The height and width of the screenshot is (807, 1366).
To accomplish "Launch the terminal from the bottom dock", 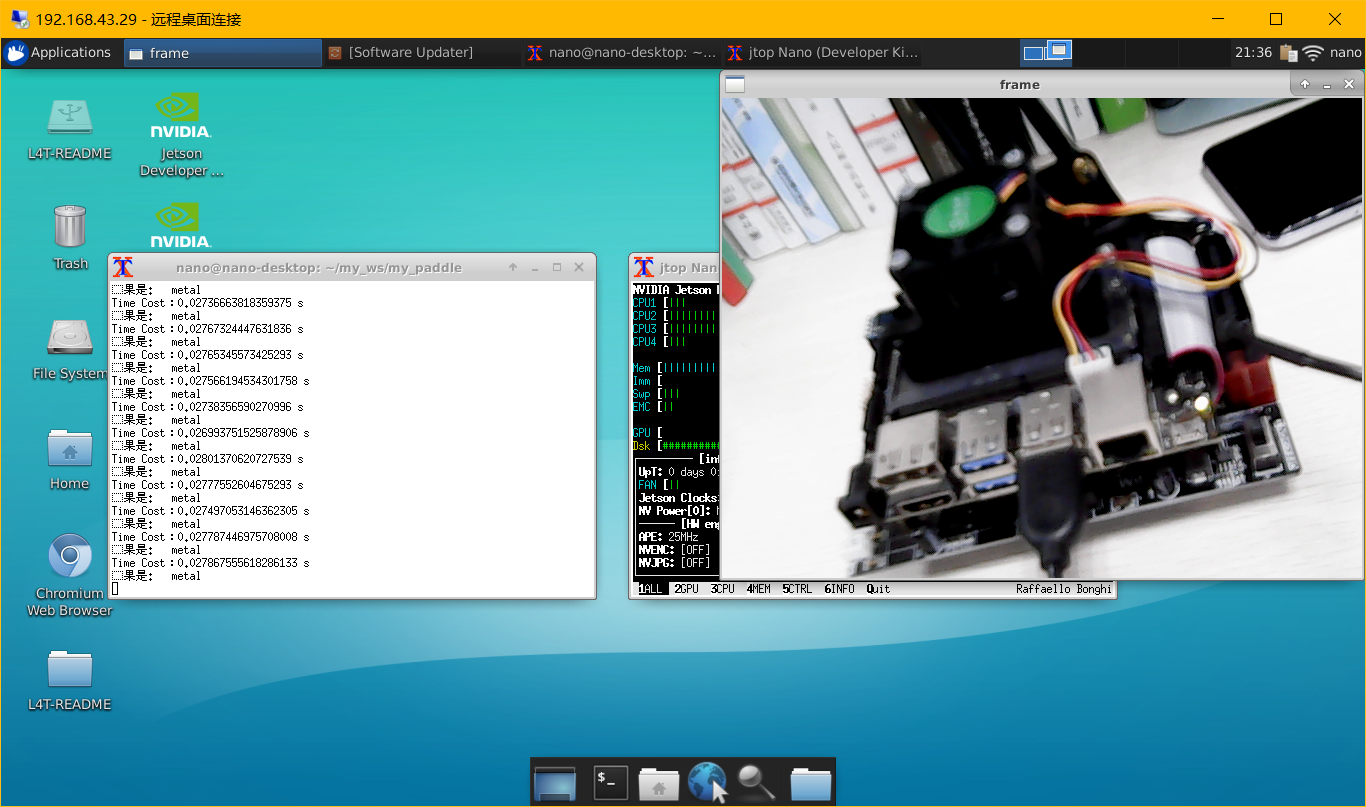I will click(x=609, y=783).
